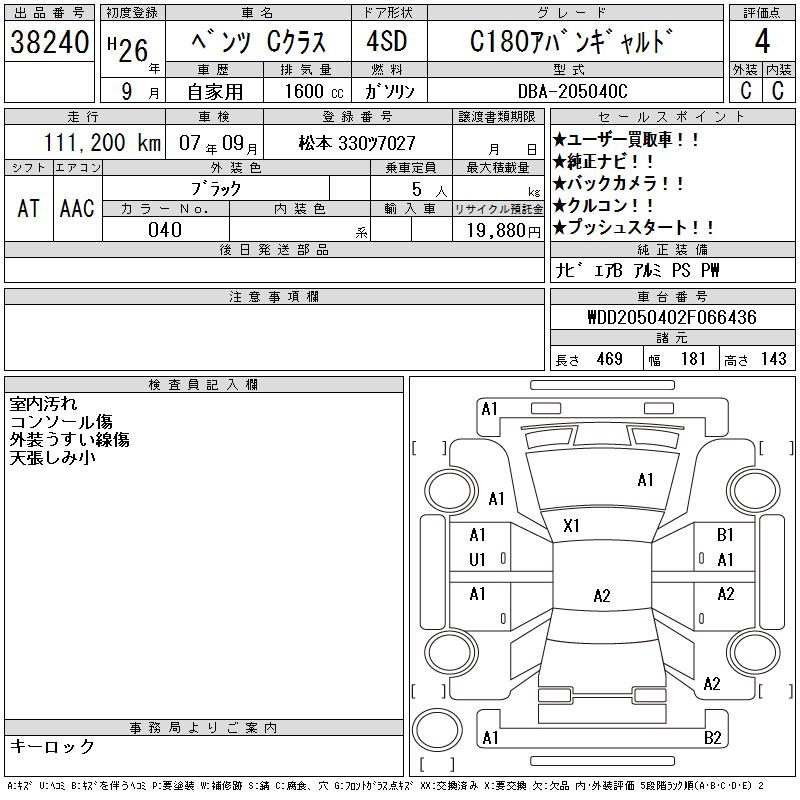Click the 後日発送部品 header
This screenshot has height=800, width=800.
(274, 249)
